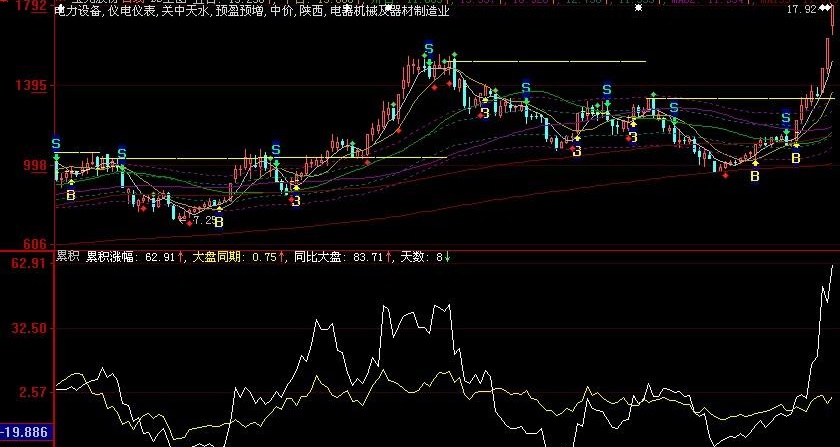Select the 陕西 region tag
Viewport: 840px width, 447px height.
pos(312,11)
